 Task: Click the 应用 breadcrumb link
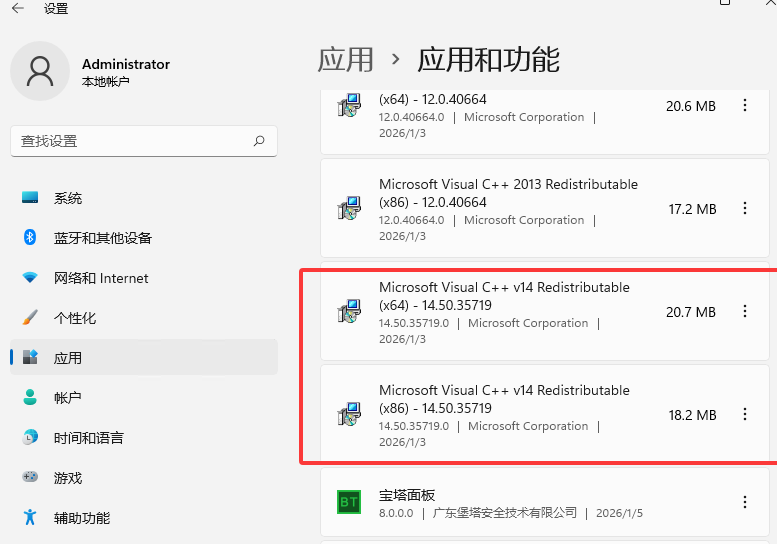click(345, 59)
